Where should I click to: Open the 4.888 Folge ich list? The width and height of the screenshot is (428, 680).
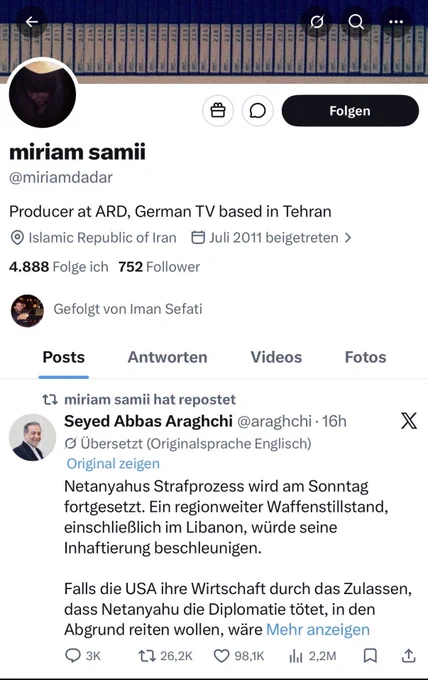59,266
